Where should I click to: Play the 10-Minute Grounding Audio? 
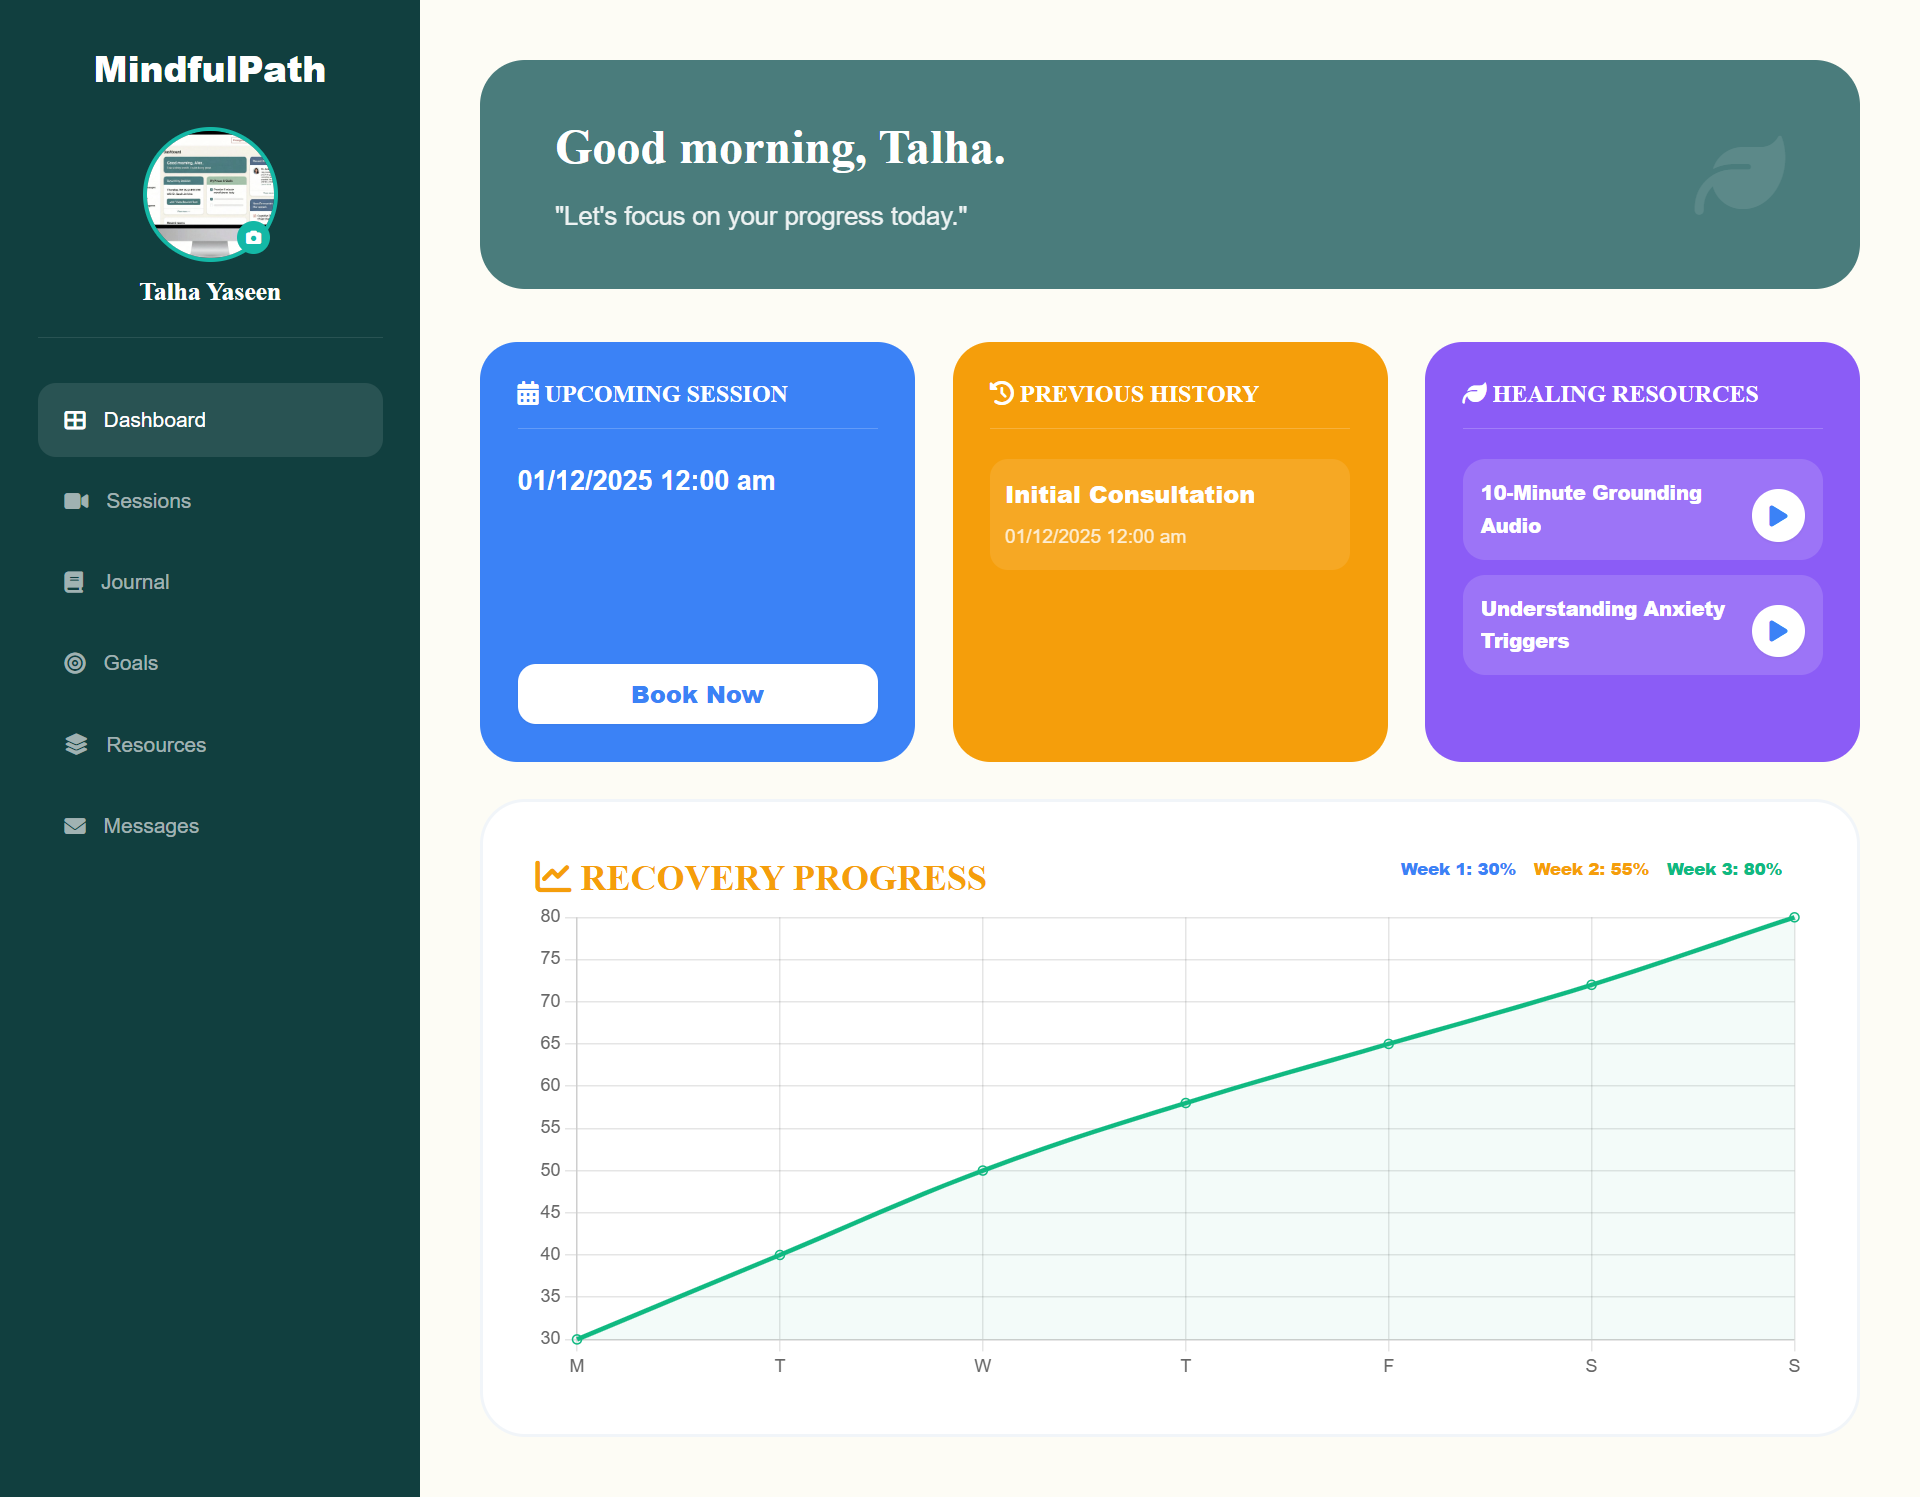(x=1778, y=515)
